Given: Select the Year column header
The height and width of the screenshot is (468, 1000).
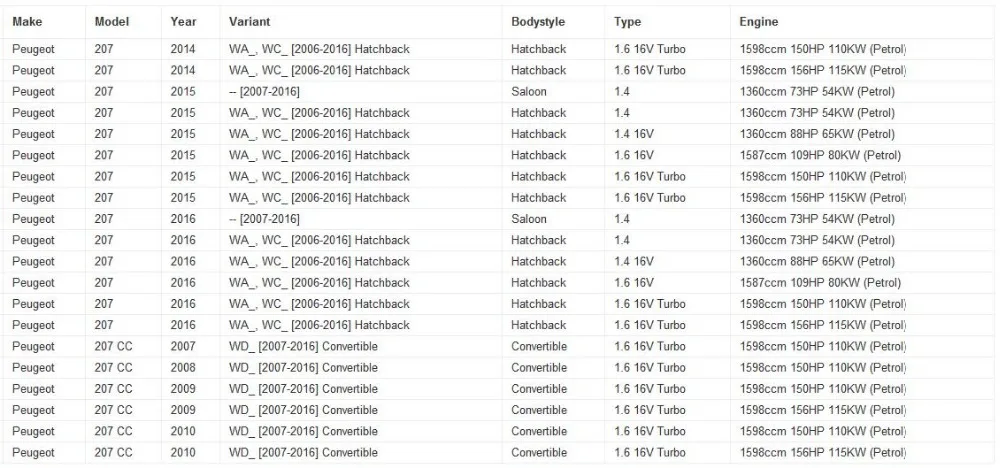Looking at the screenshot, I should tap(183, 22).
